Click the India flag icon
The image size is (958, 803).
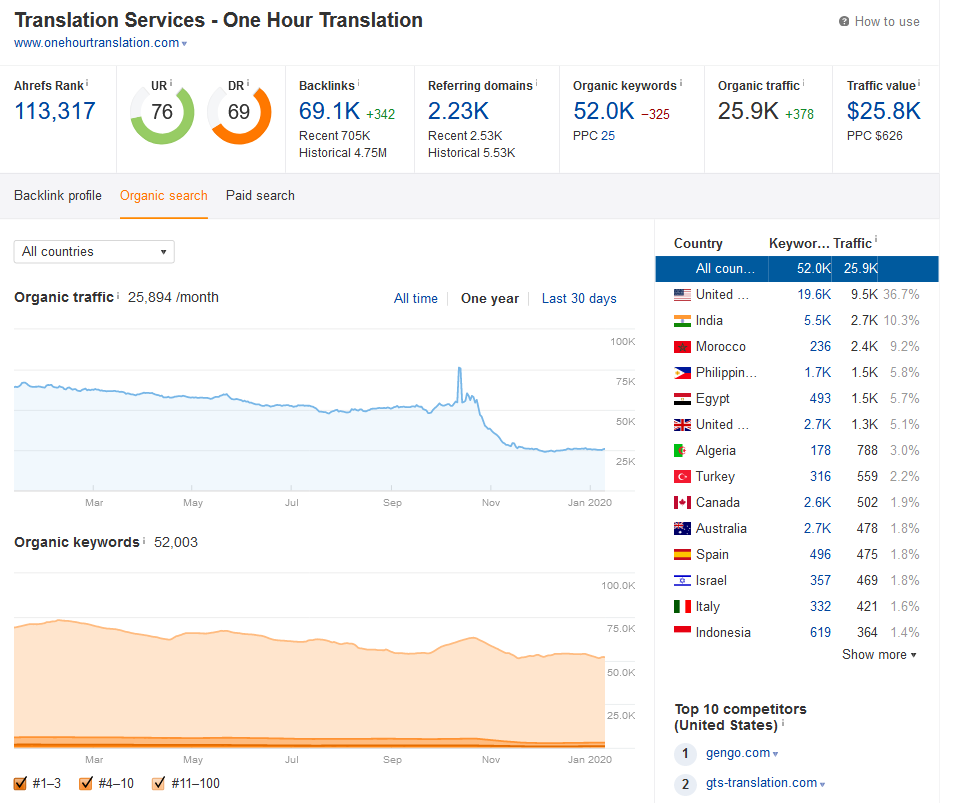click(682, 321)
